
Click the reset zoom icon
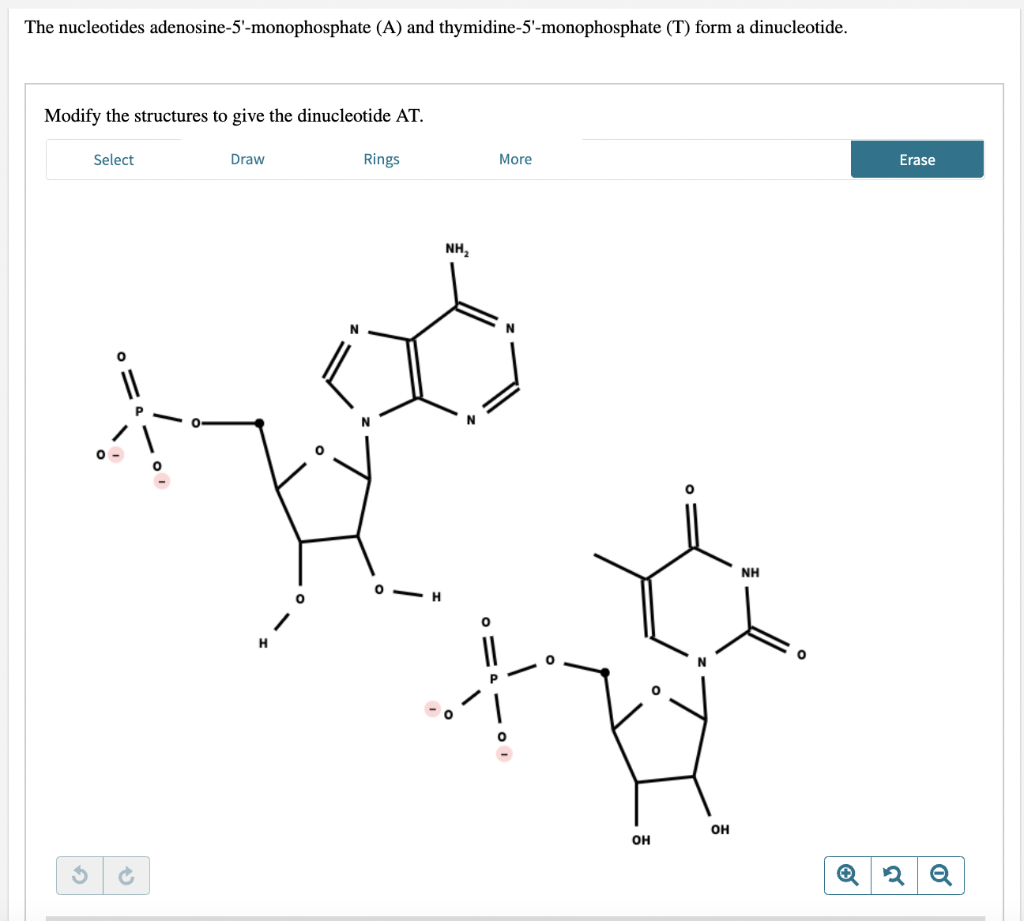(893, 875)
